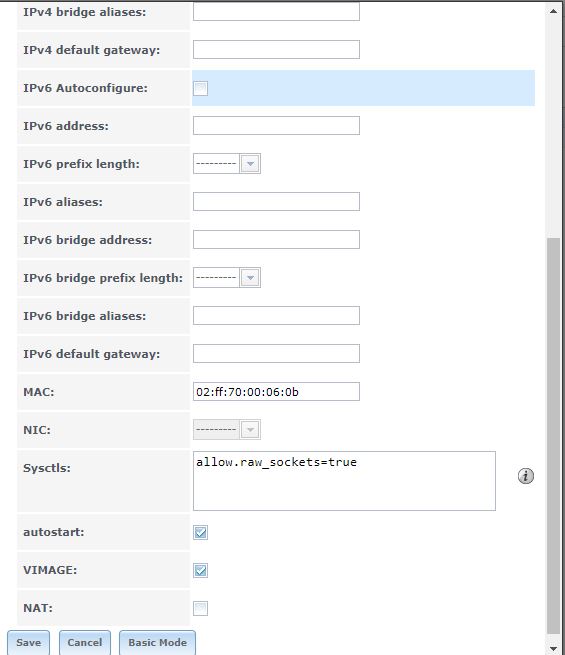The height and width of the screenshot is (655, 565).
Task: Focus the MAC address field
Action: [276, 392]
